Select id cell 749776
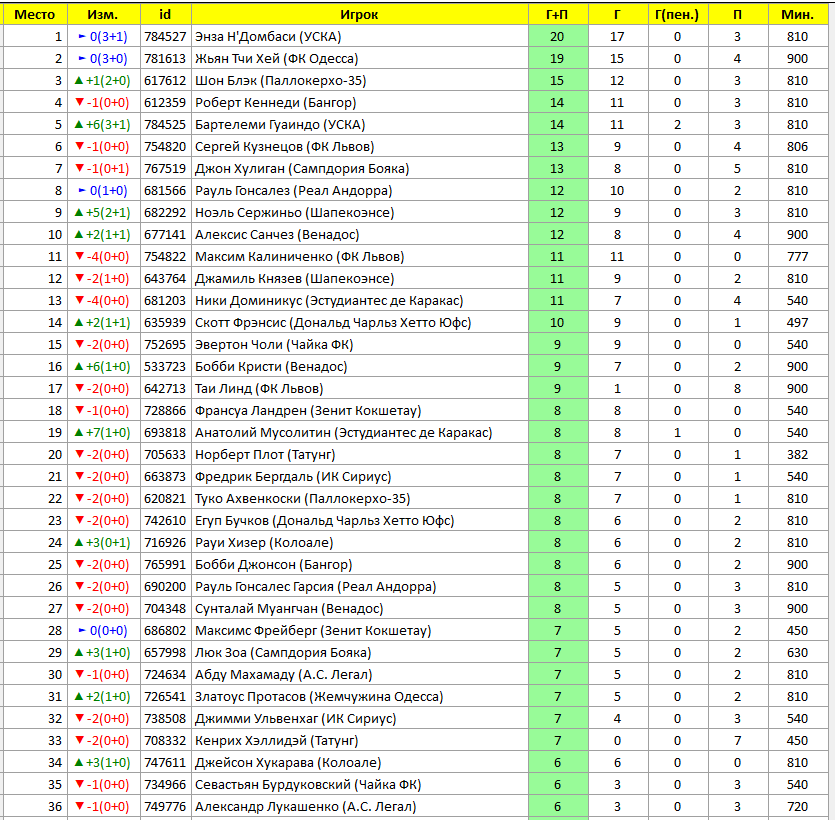This screenshot has height=820, width=835. click(166, 807)
